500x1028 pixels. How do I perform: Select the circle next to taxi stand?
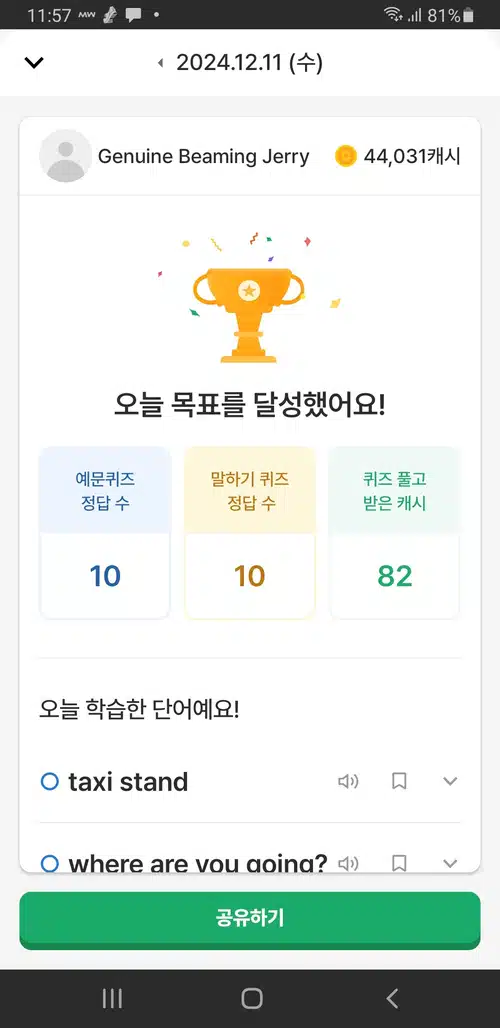50,781
